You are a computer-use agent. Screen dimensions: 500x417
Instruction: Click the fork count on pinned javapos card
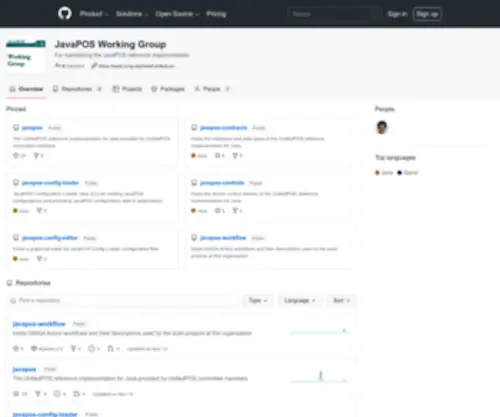(39, 156)
